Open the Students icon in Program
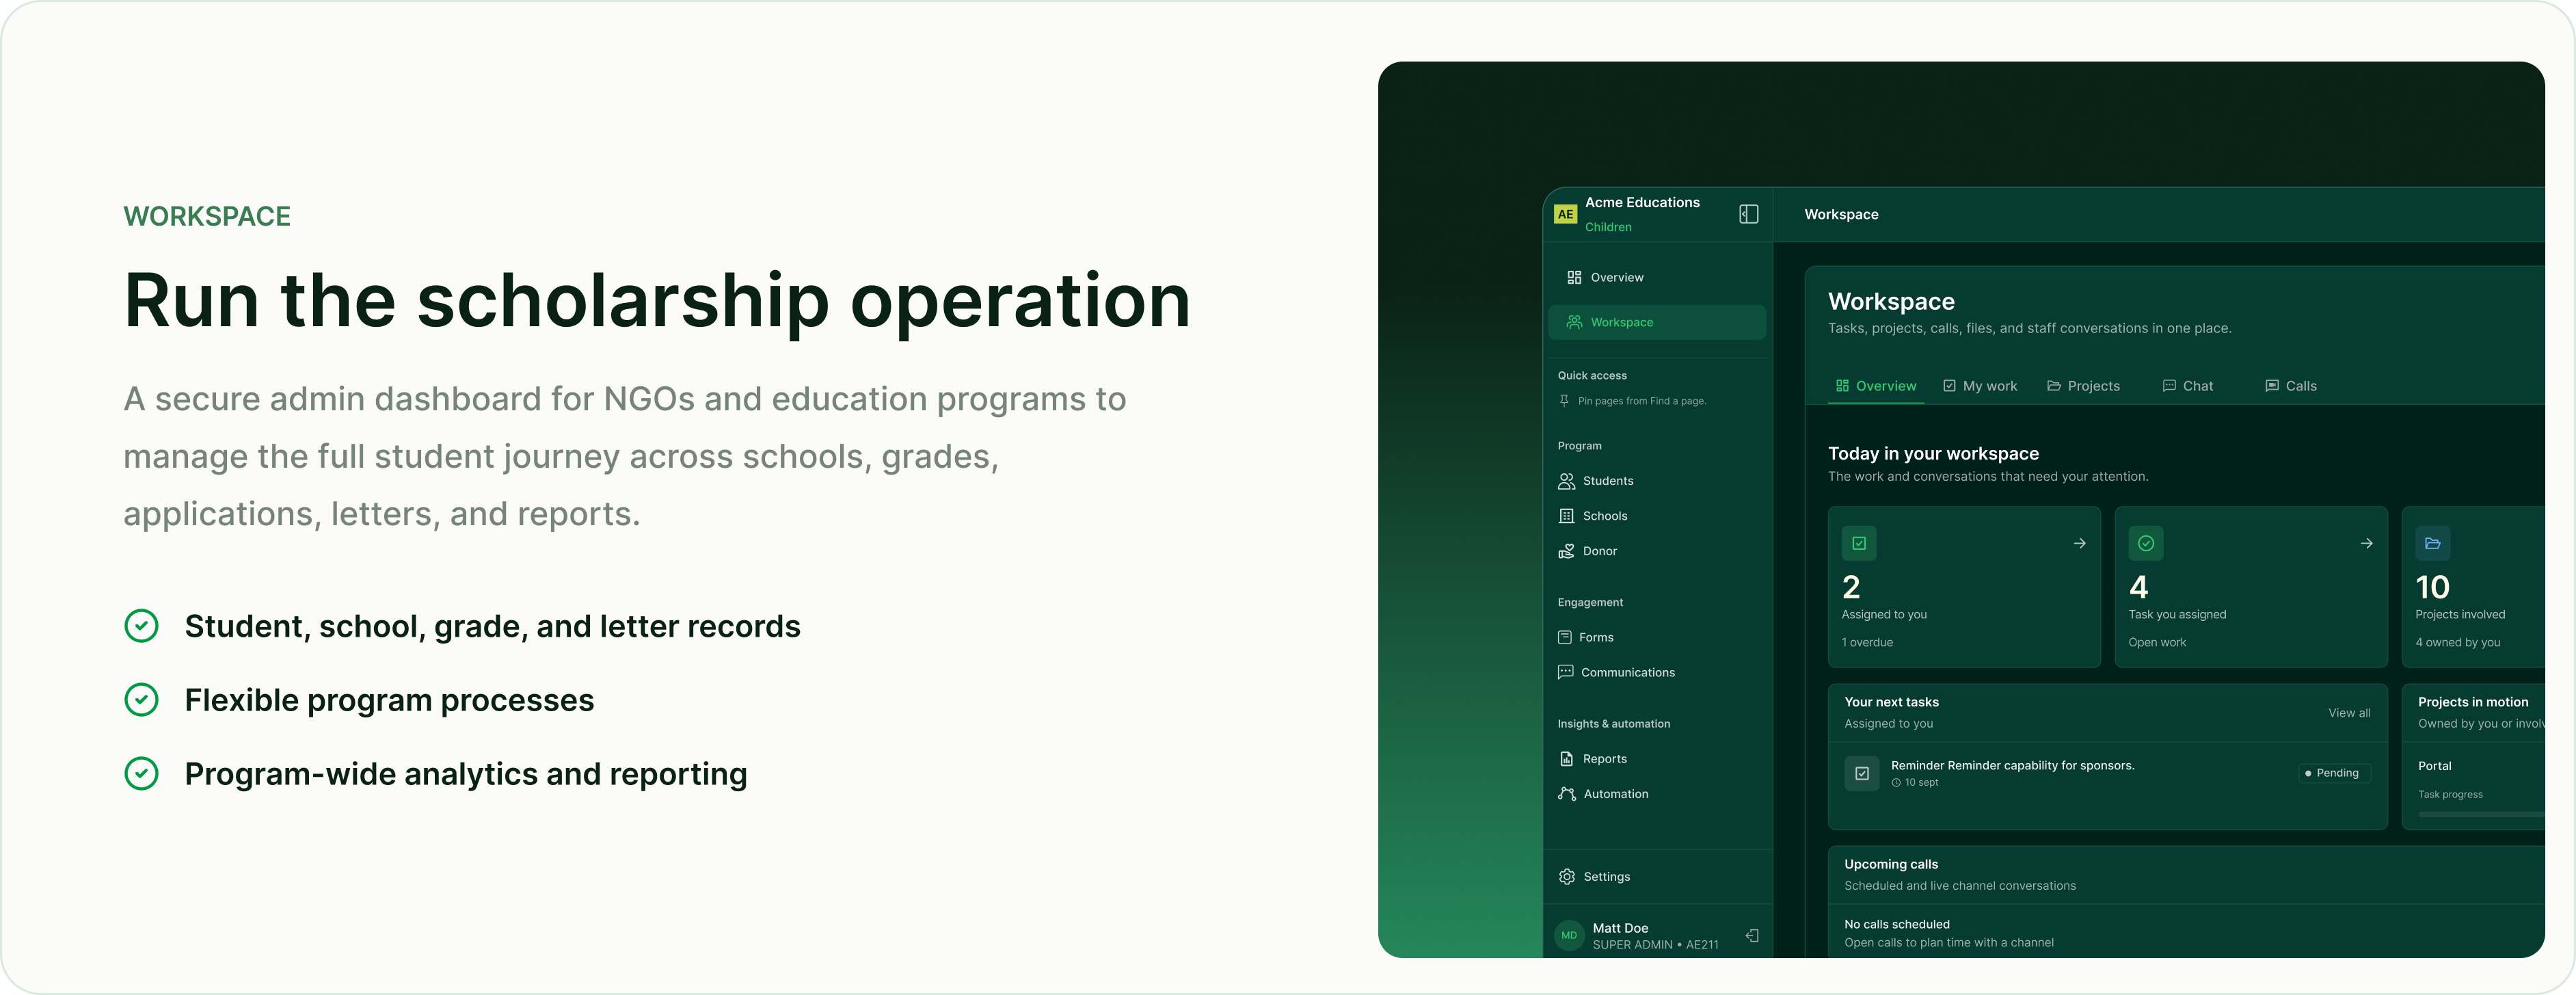 1566,481
